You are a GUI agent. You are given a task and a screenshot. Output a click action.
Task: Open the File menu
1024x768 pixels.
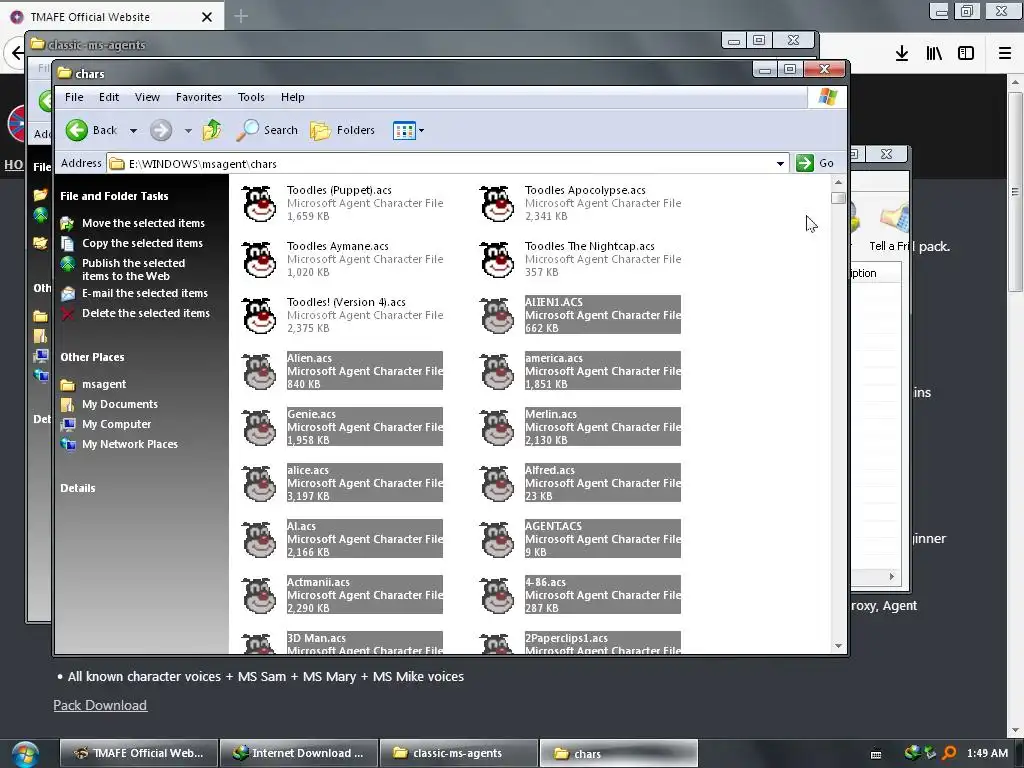[74, 97]
